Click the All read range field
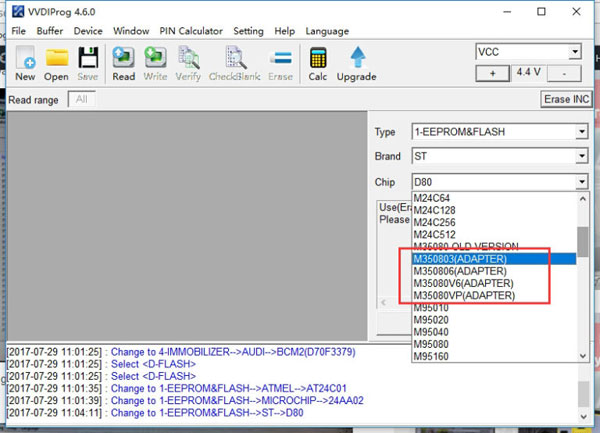Image resolution: width=600 pixels, height=433 pixels. [82, 99]
